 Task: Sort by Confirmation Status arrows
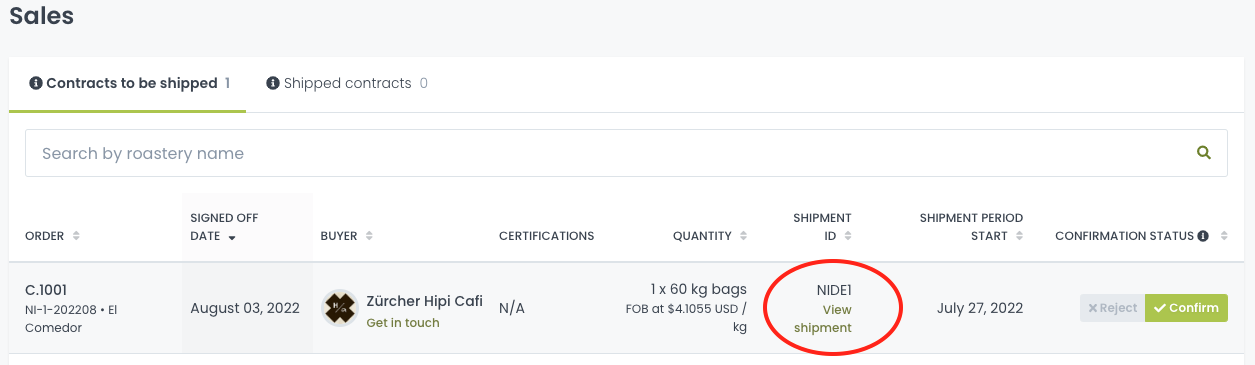pyautogui.click(x=1222, y=236)
